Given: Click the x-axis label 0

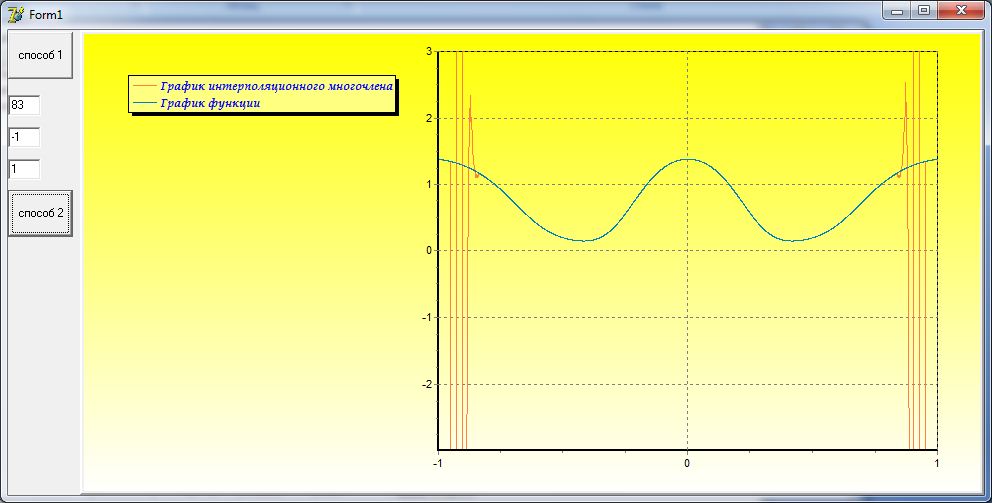Looking at the screenshot, I should pos(687,463).
